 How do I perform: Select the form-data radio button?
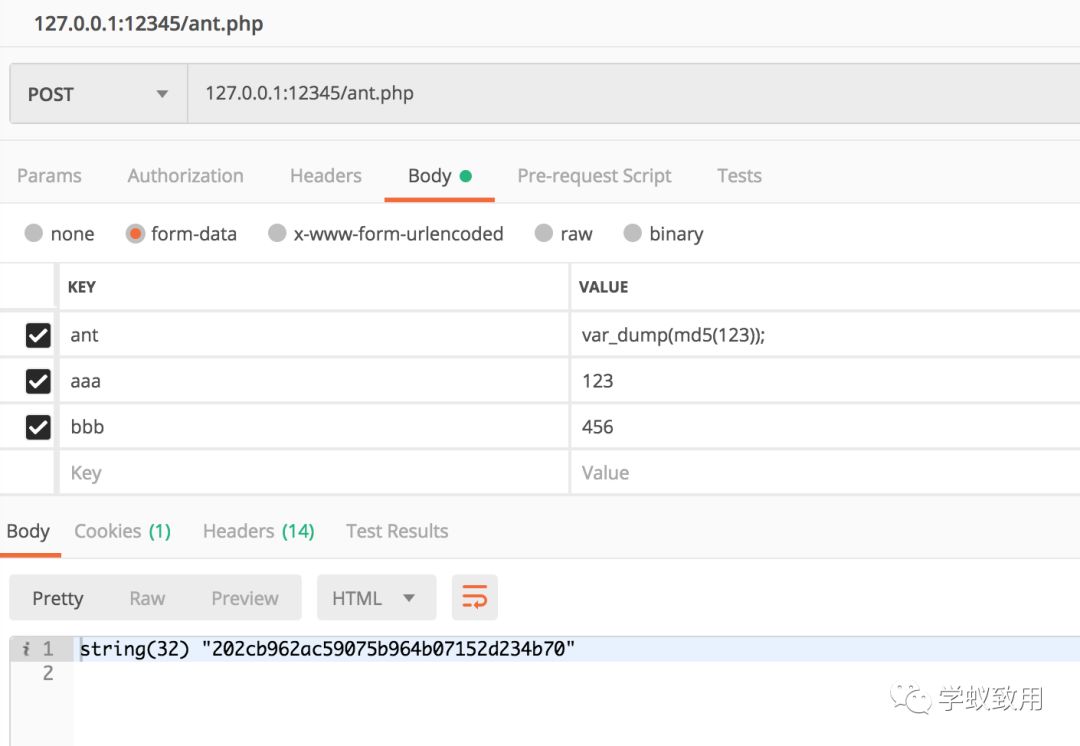click(135, 234)
